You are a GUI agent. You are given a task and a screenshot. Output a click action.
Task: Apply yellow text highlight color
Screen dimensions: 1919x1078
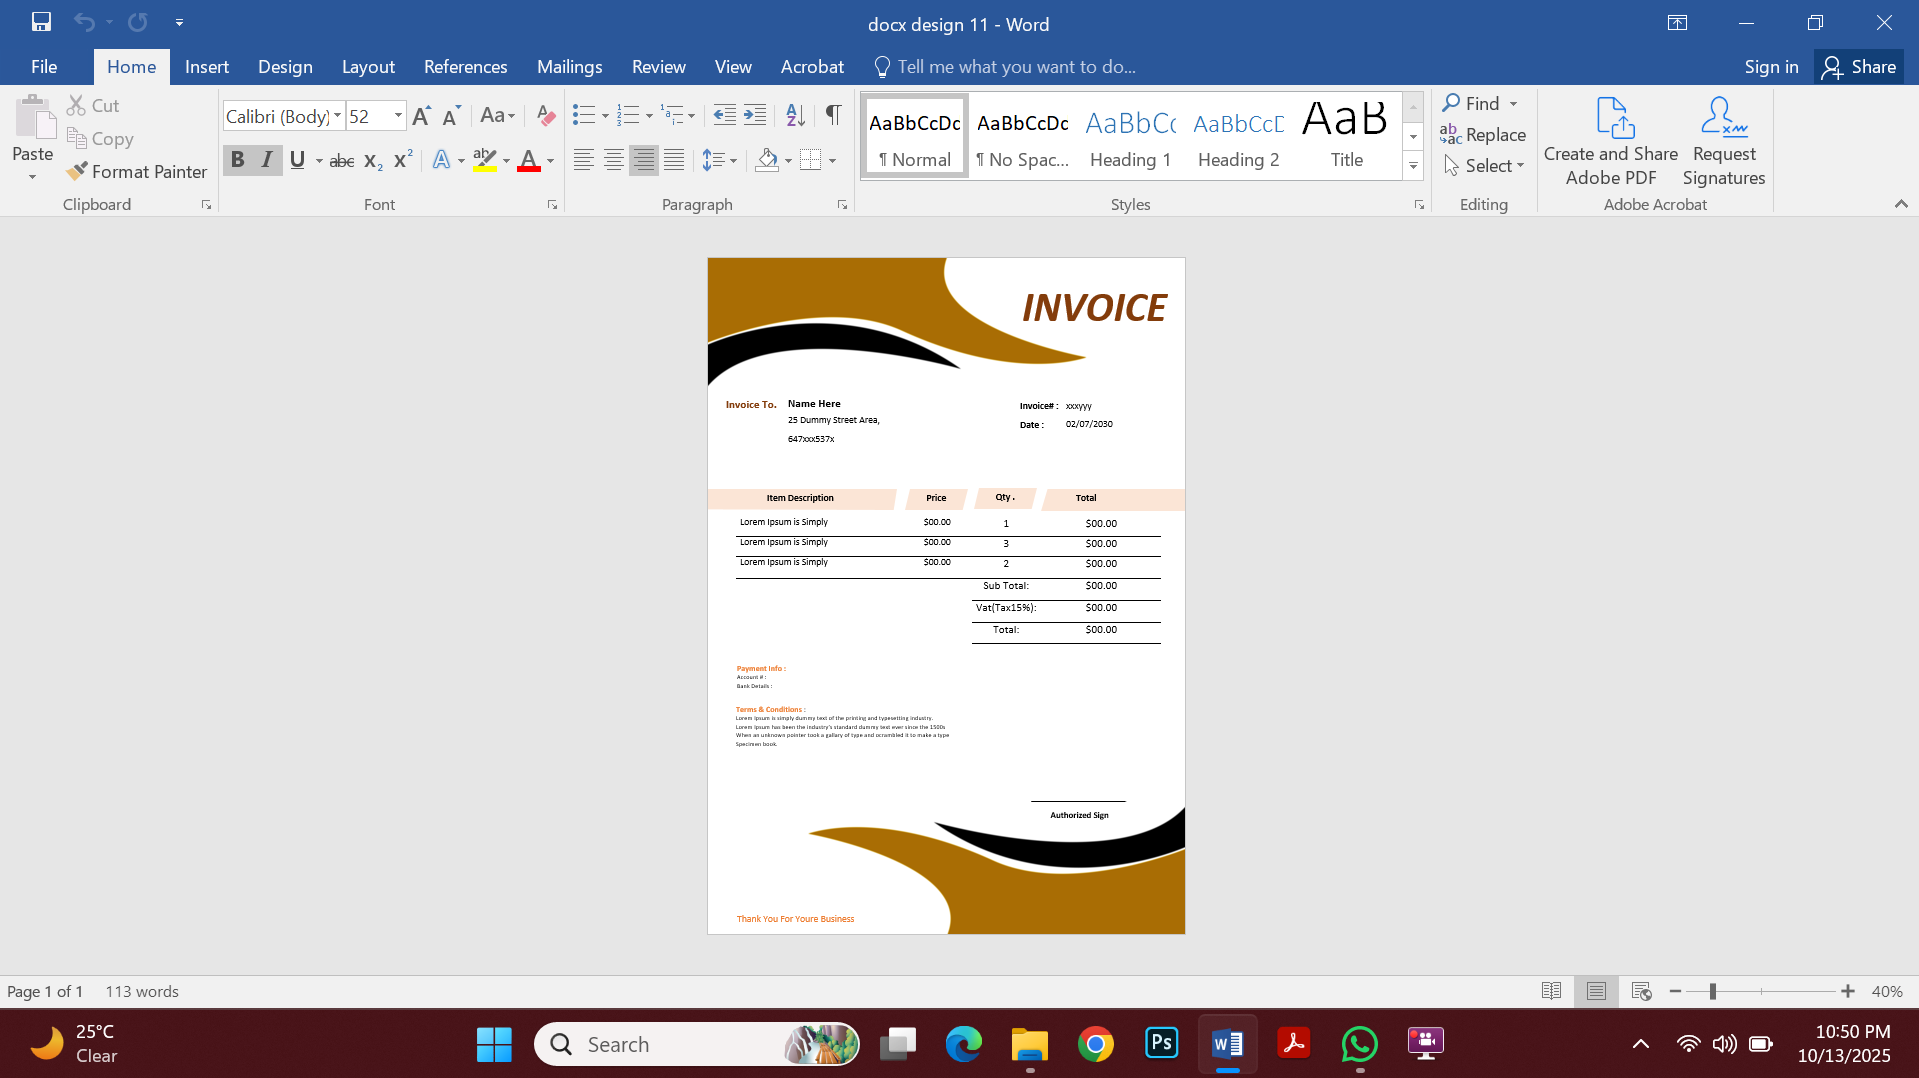(x=484, y=160)
